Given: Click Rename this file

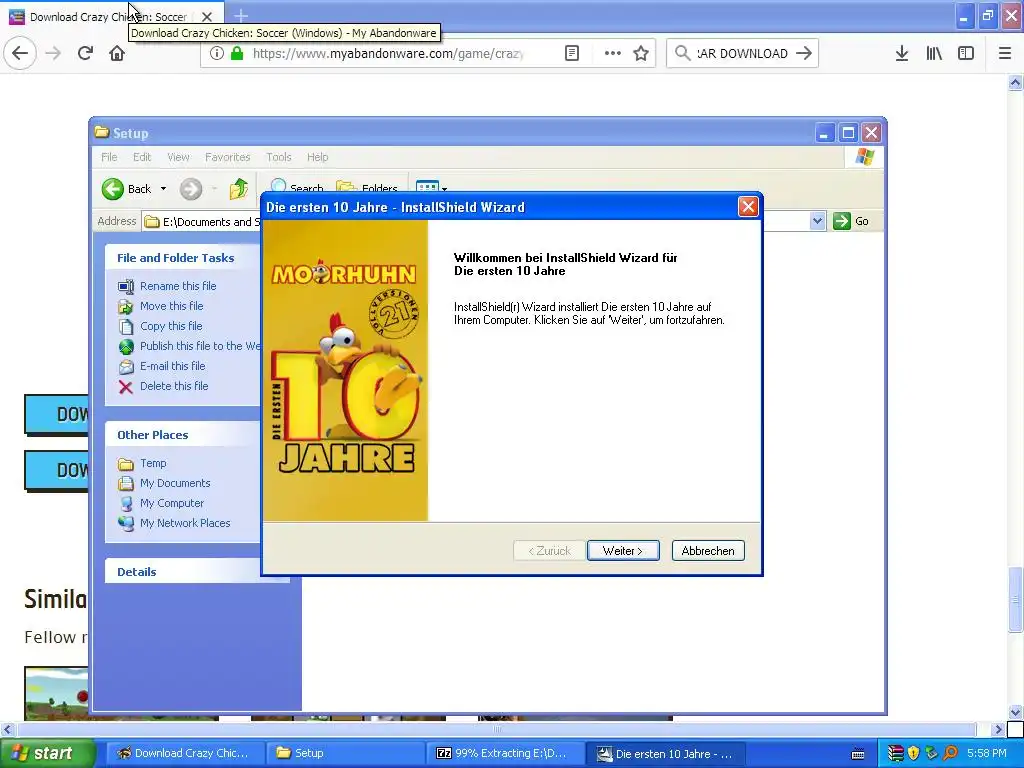Looking at the screenshot, I should coord(178,286).
